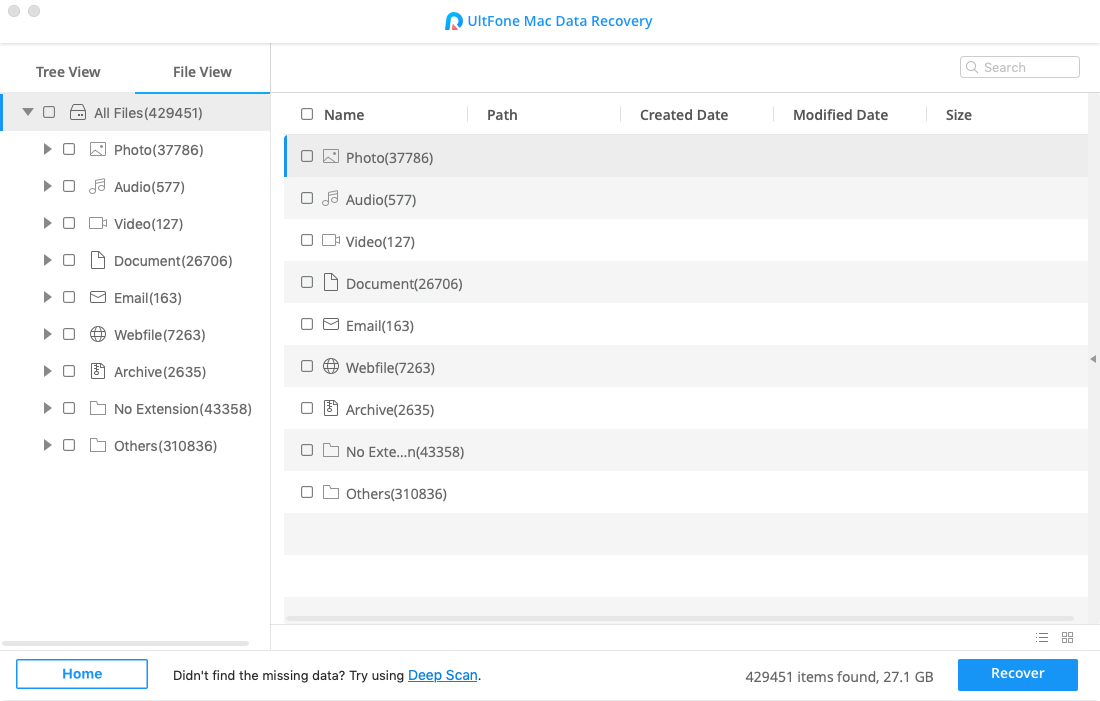
Task: Select Others(310836) label in sidebar tree
Action: click(166, 446)
